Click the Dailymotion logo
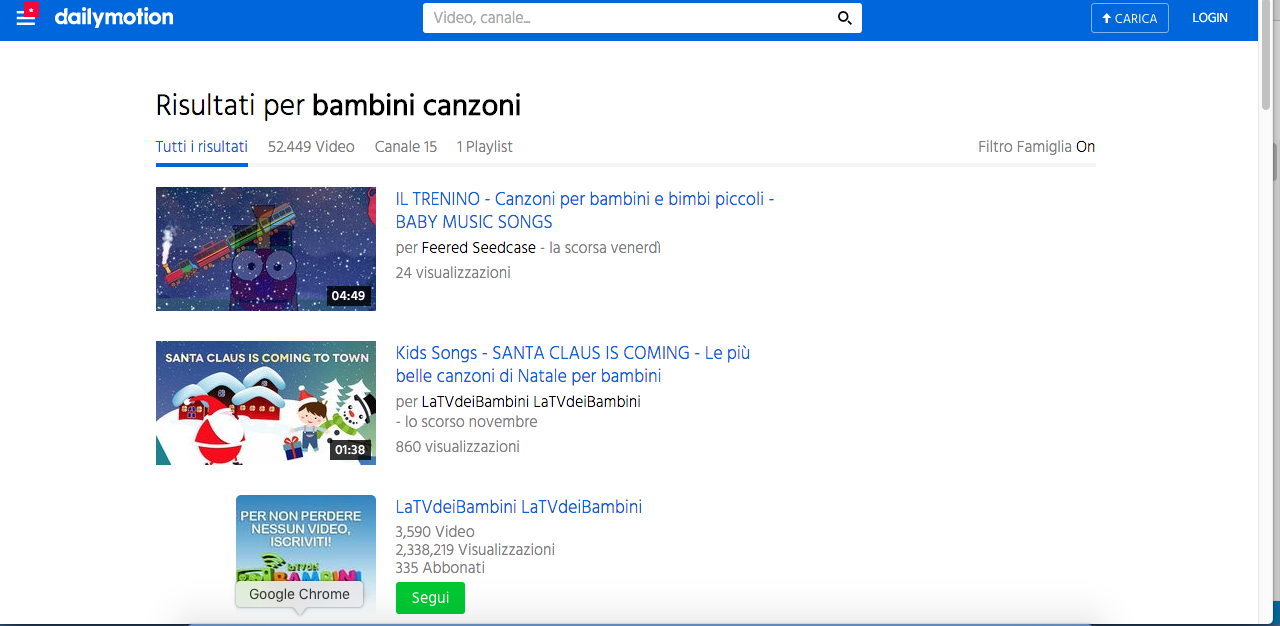 click(114, 17)
